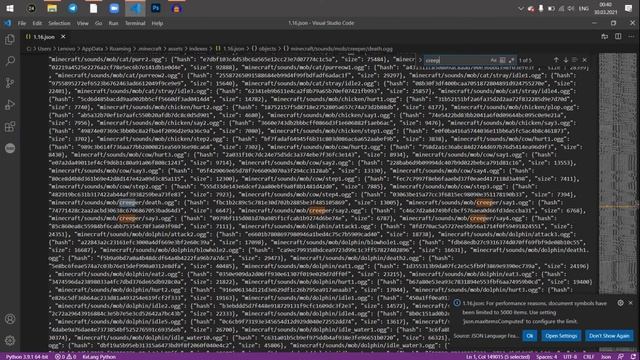
Task: Click Kite/Lang Python status entry
Action: [99, 356]
